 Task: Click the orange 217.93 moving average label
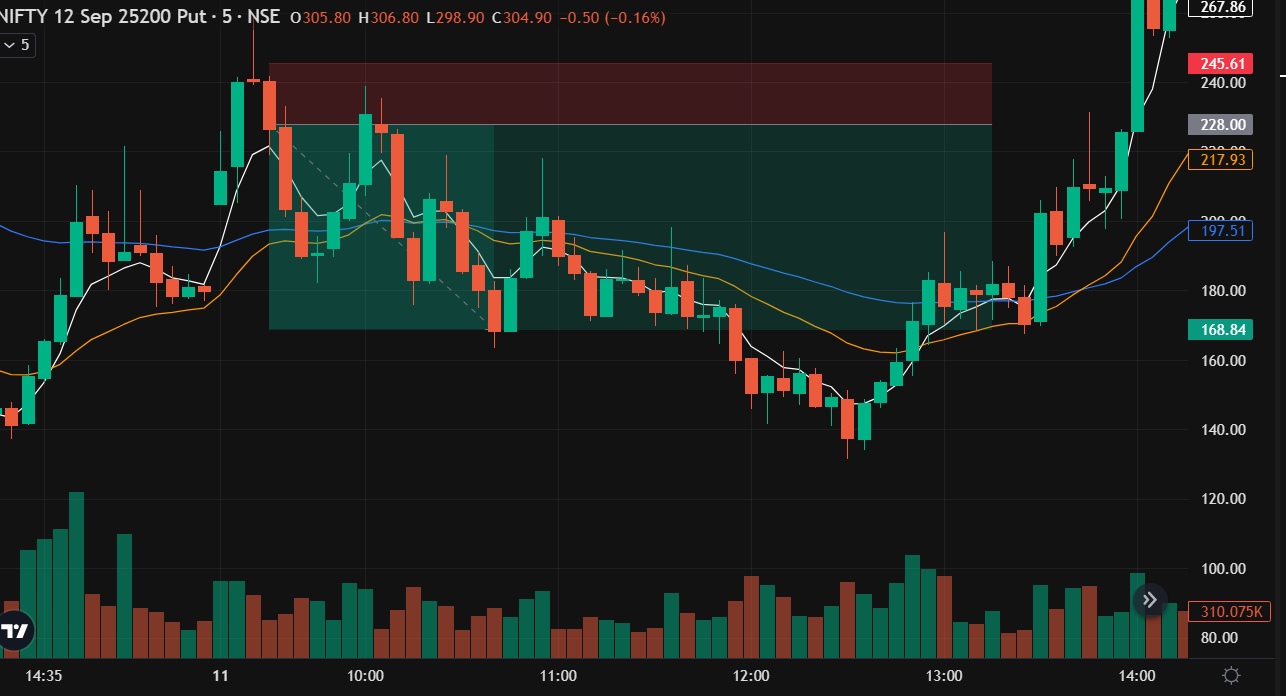(1220, 160)
